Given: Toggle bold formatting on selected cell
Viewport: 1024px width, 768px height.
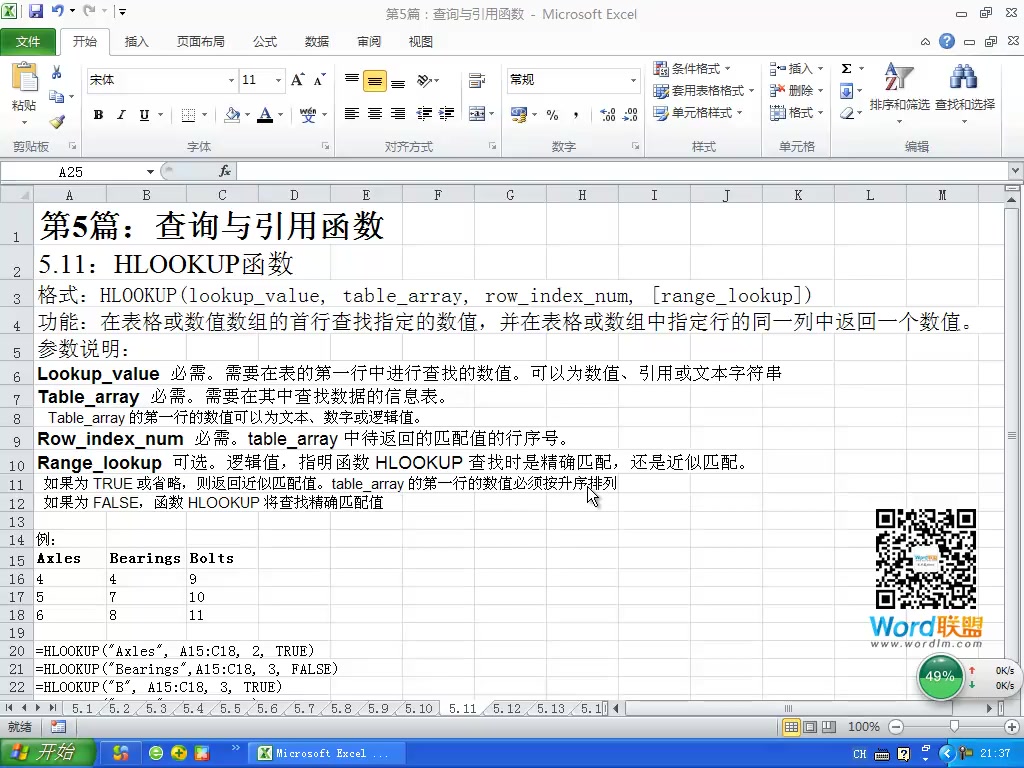Looking at the screenshot, I should click(97, 115).
